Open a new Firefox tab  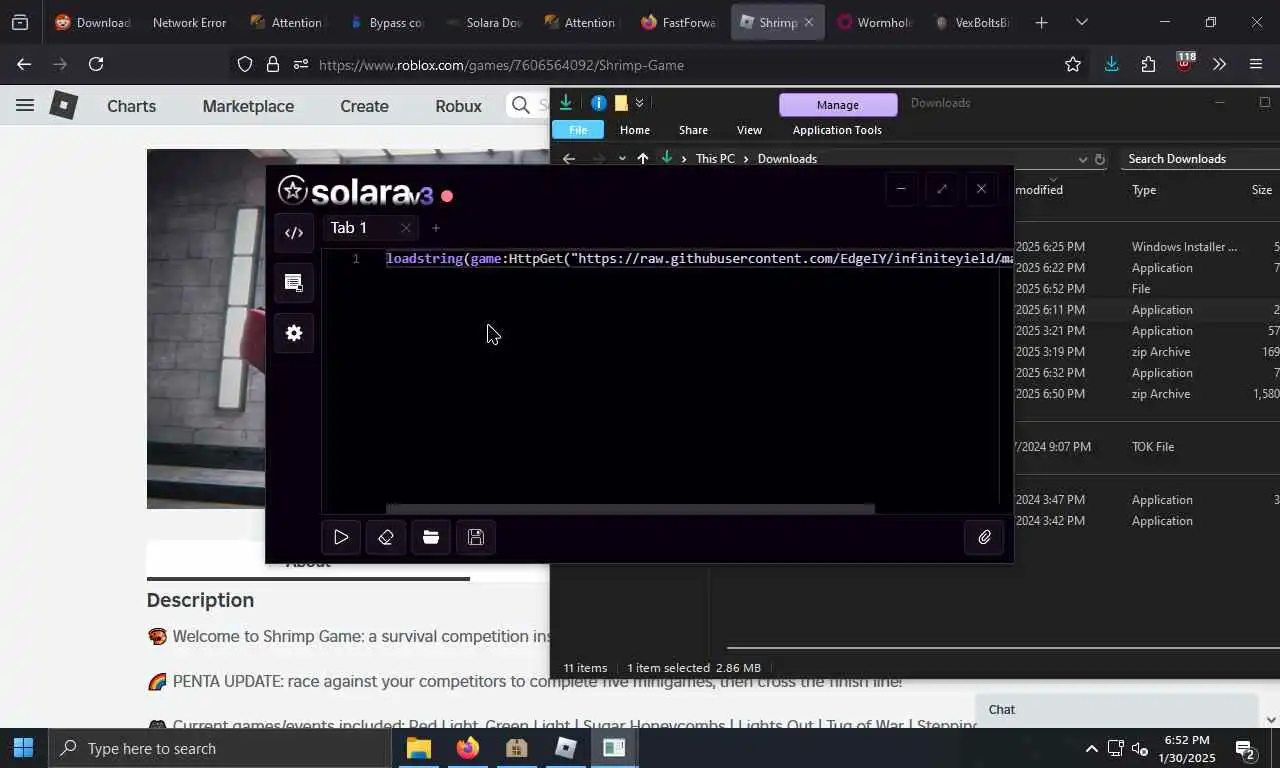tap(1041, 22)
